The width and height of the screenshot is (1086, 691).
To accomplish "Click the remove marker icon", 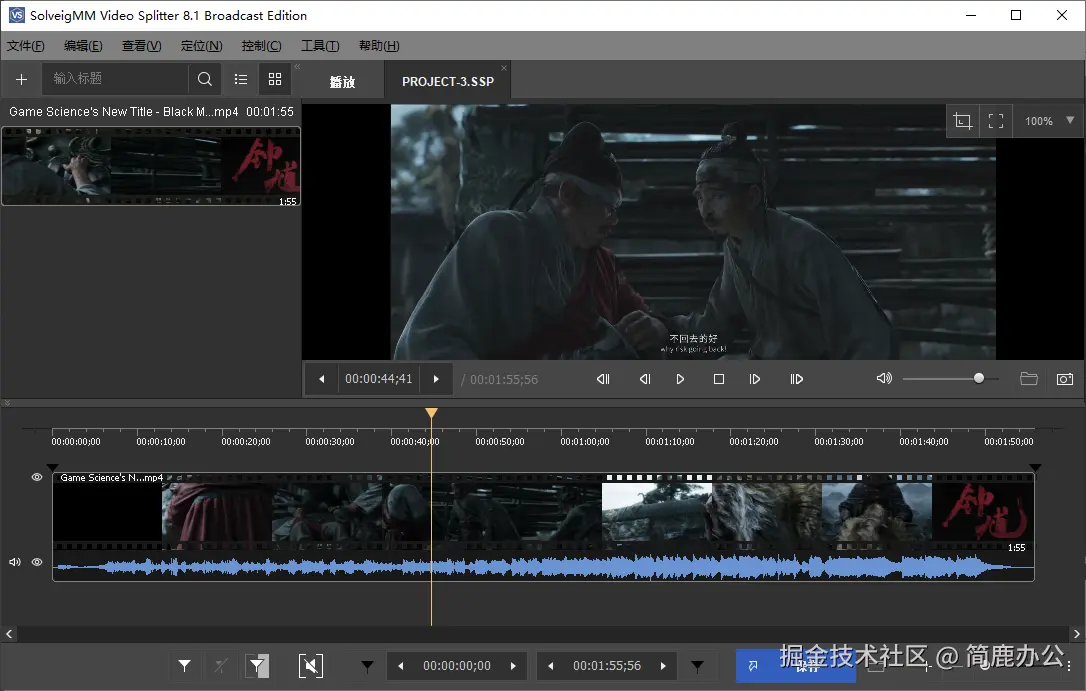I will [x=221, y=666].
